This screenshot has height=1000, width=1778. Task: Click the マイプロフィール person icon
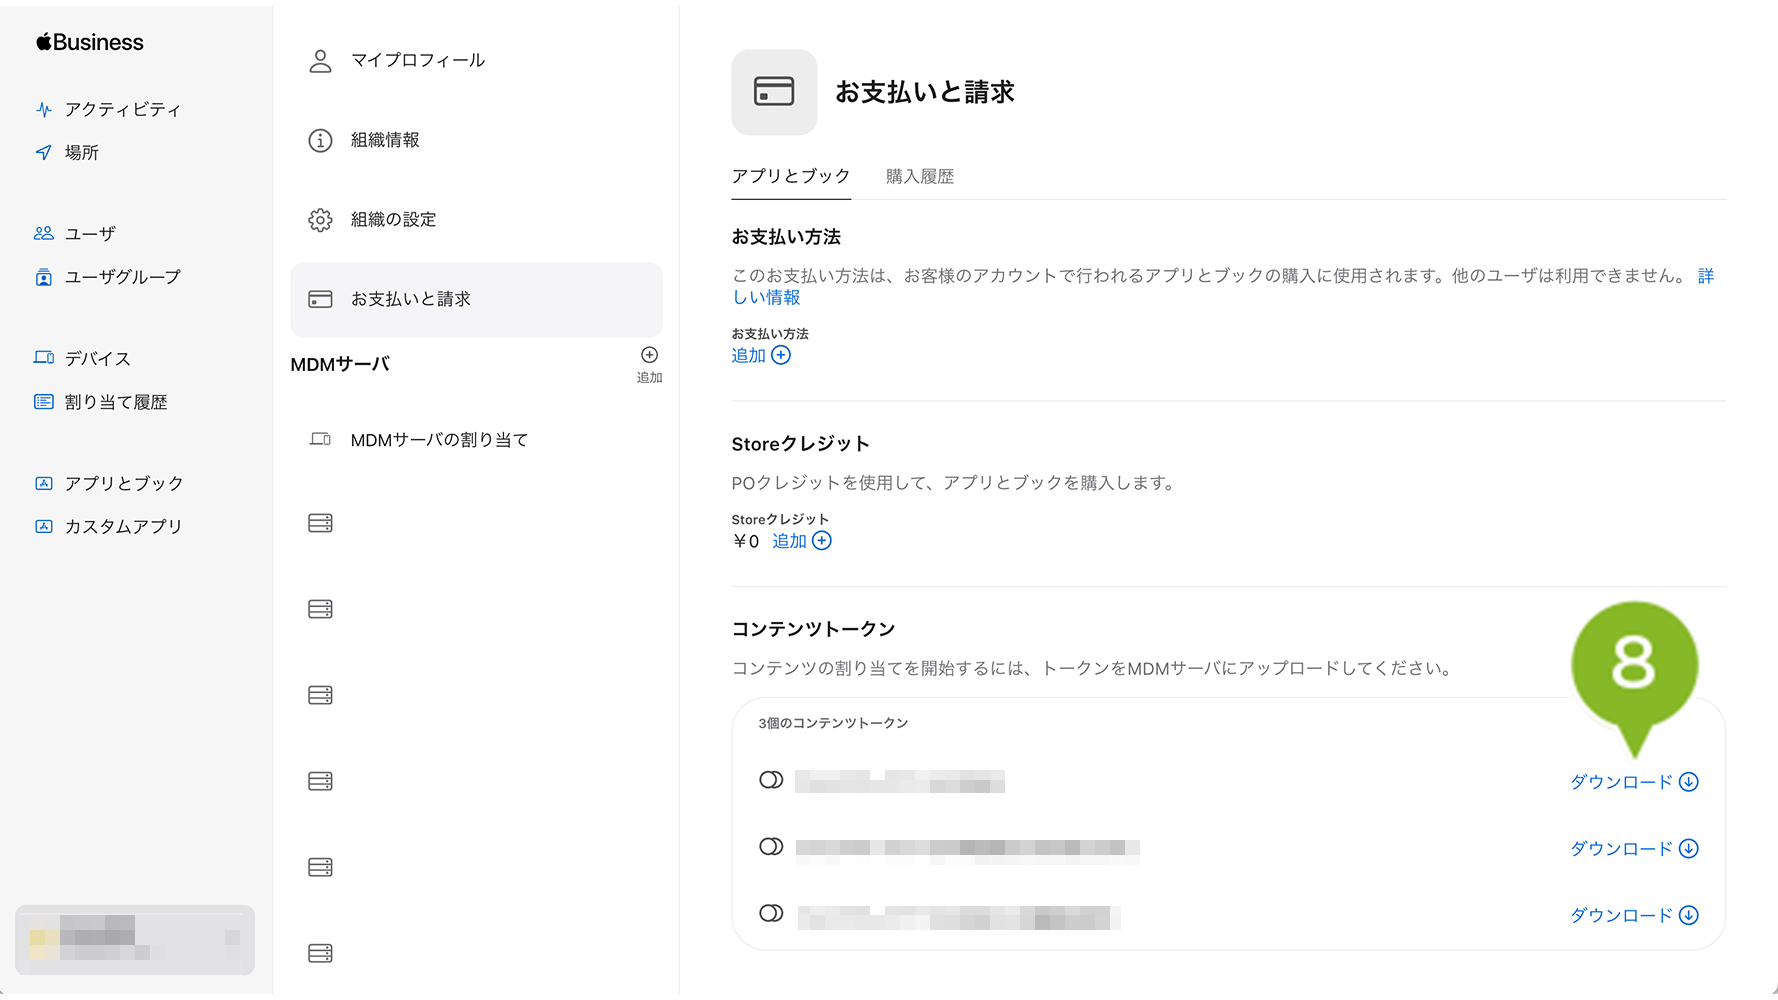[320, 61]
